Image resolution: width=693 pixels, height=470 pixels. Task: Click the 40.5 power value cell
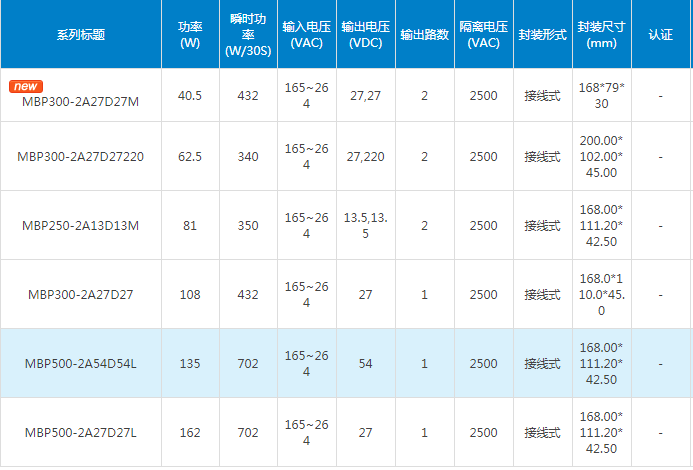pyautogui.click(x=189, y=96)
